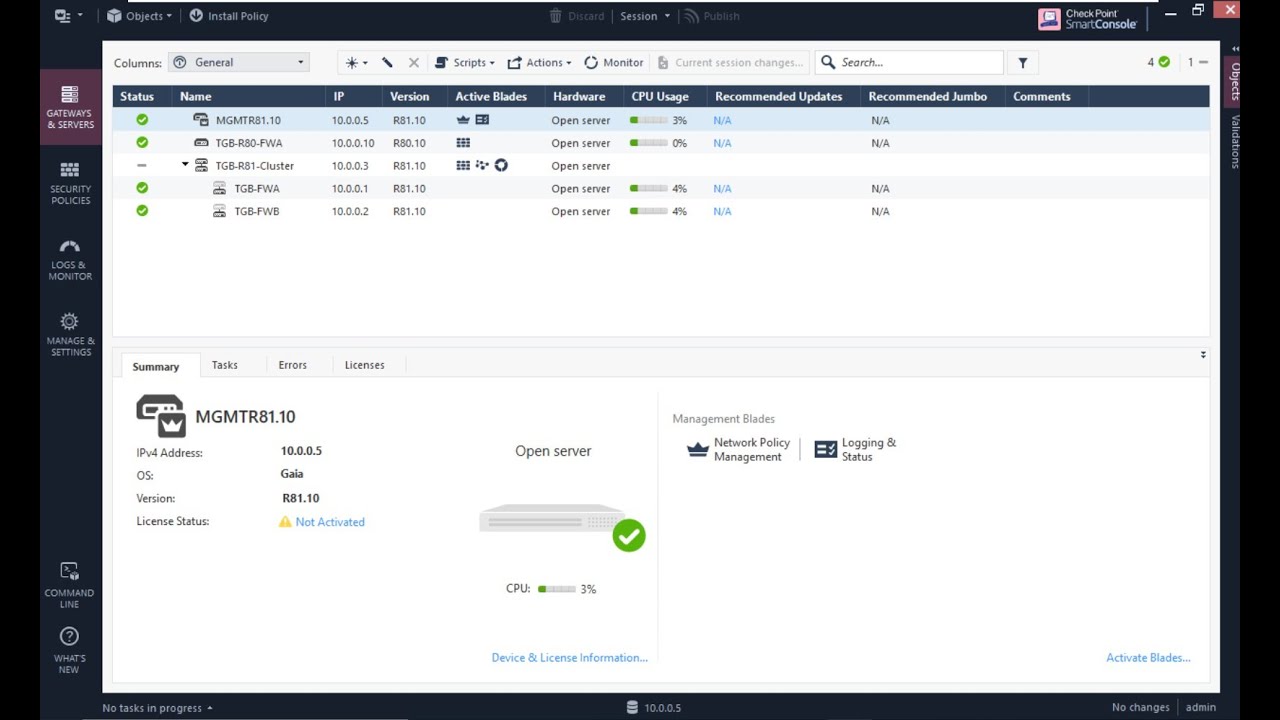Click the Monitor button
The width and height of the screenshot is (1280, 720).
pyautogui.click(x=614, y=62)
